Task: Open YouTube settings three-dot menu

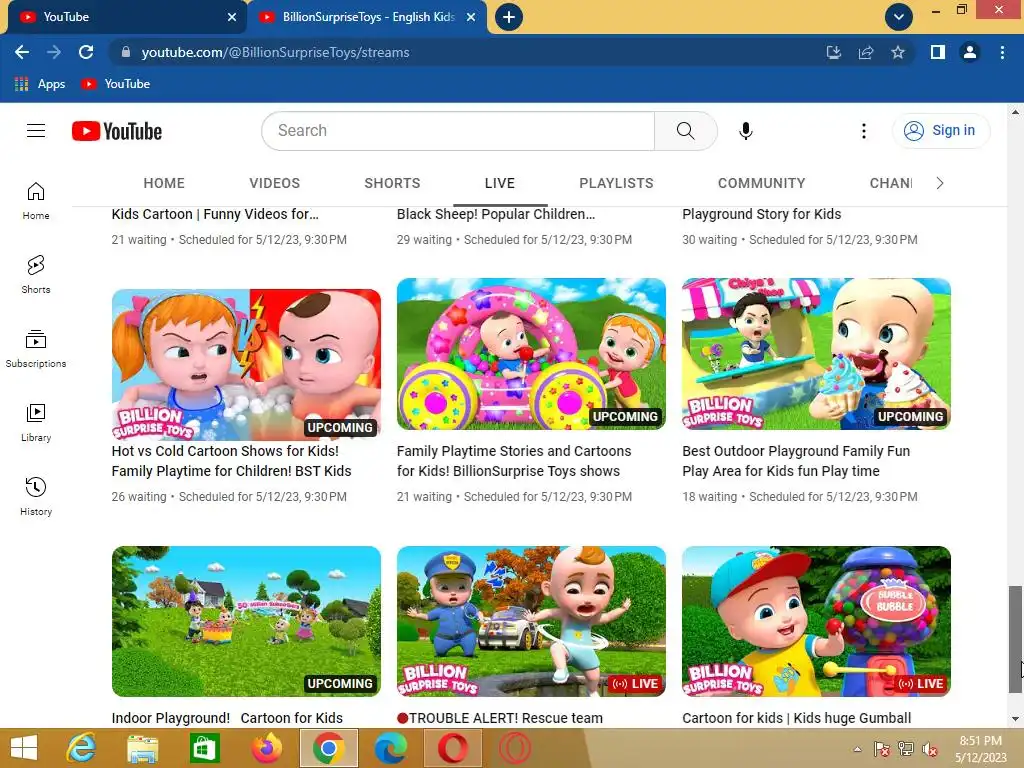Action: tap(863, 131)
